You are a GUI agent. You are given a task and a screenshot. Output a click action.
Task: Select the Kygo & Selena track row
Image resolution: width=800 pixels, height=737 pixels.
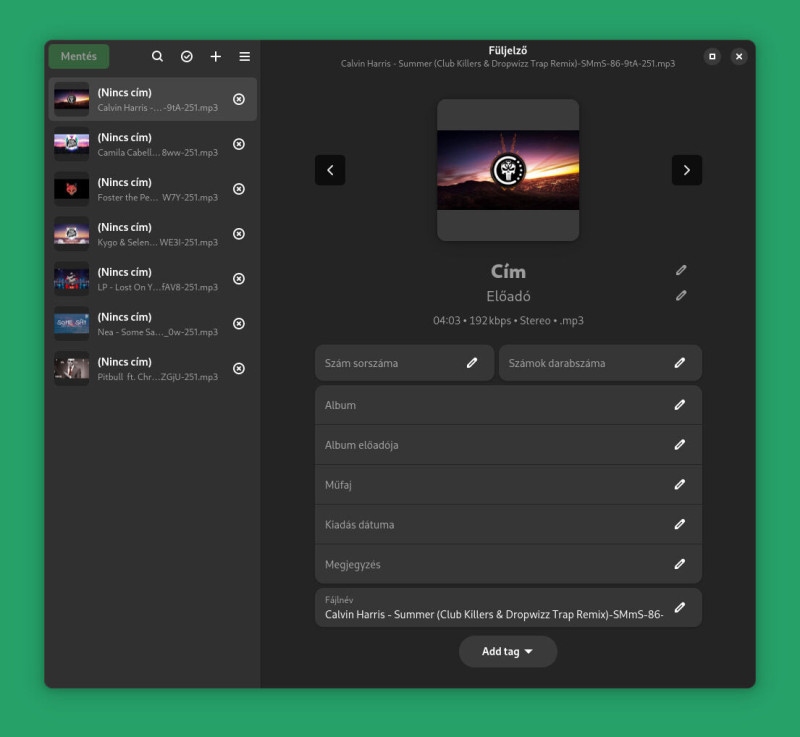(153, 234)
